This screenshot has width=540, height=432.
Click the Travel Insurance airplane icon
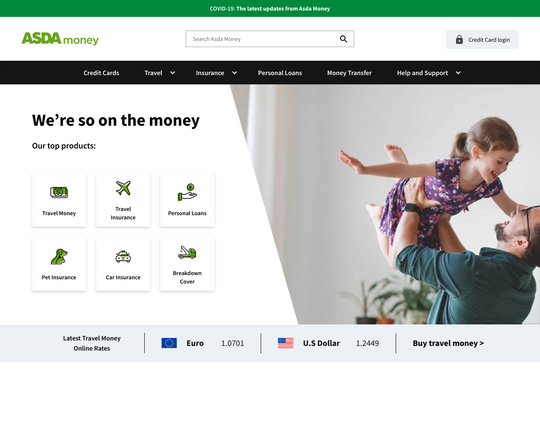[x=123, y=188]
